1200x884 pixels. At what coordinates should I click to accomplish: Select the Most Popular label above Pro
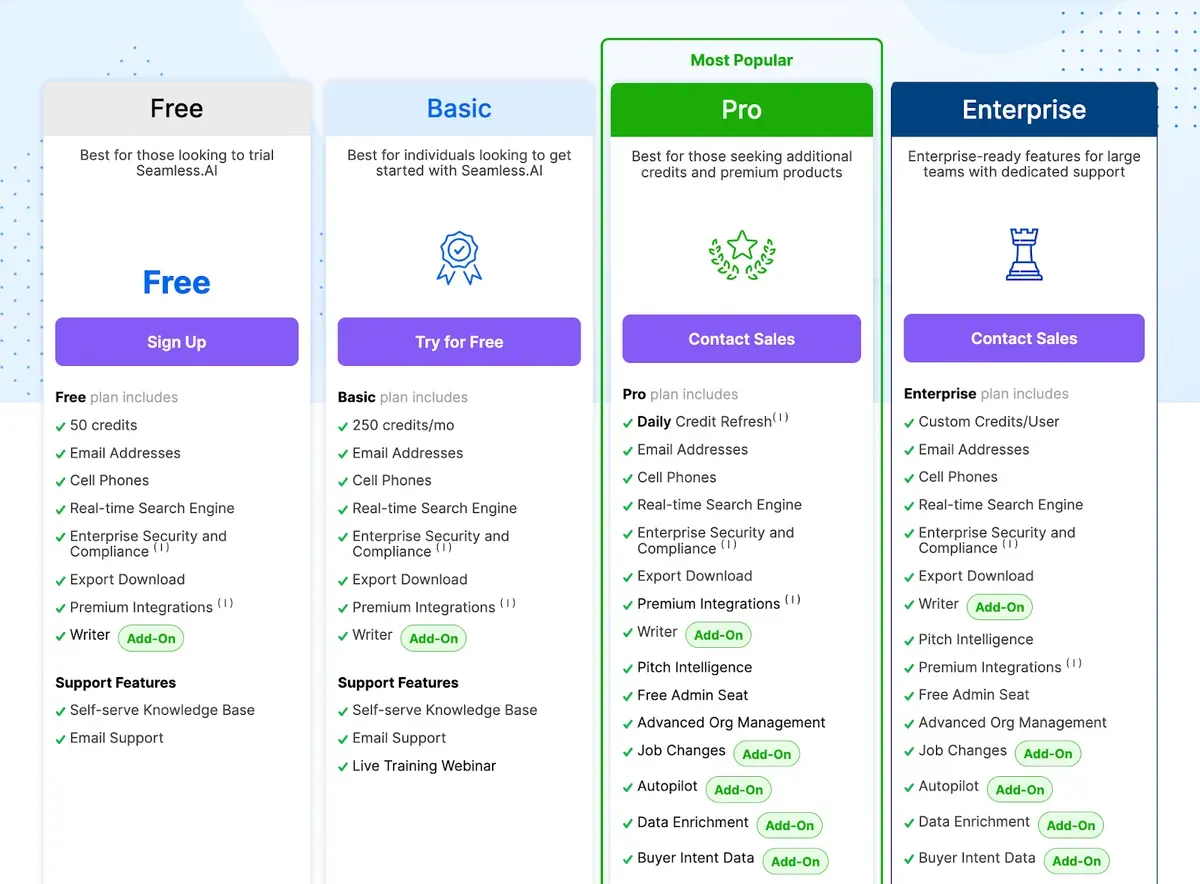[741, 60]
